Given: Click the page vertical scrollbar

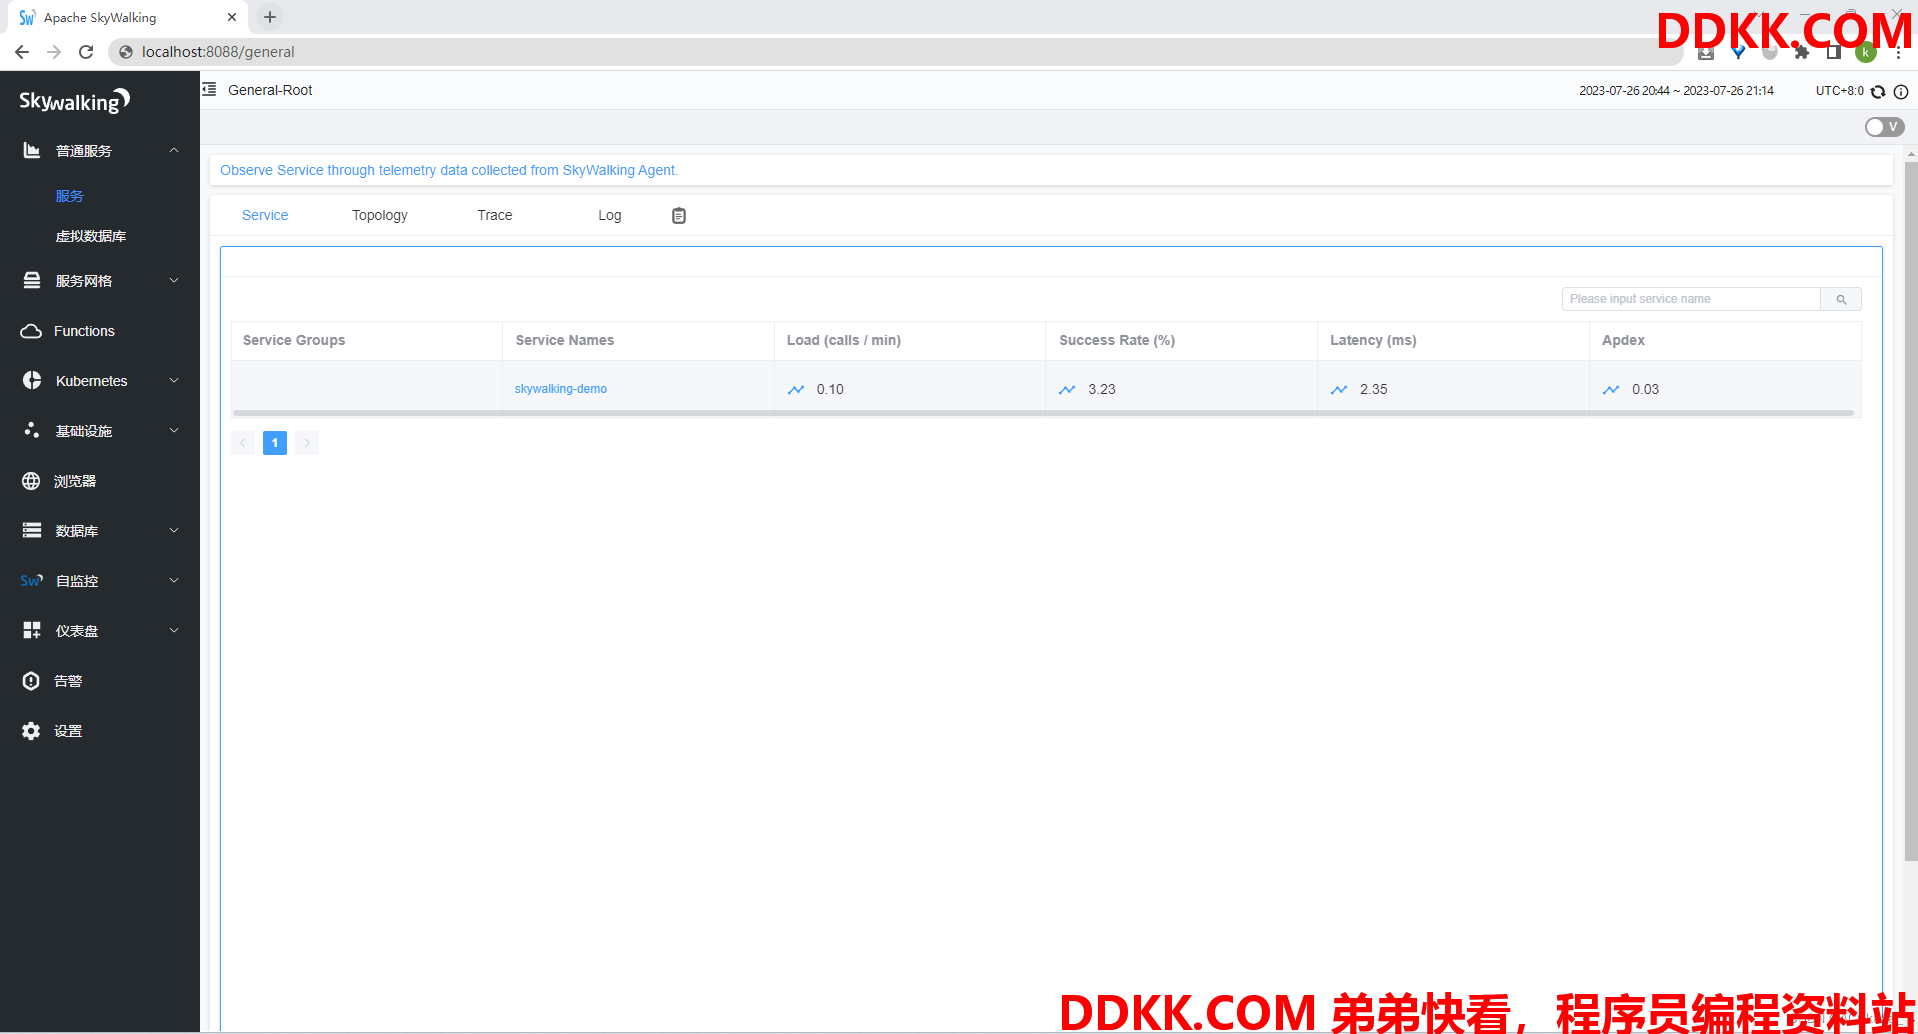Looking at the screenshot, I should click(1911, 510).
